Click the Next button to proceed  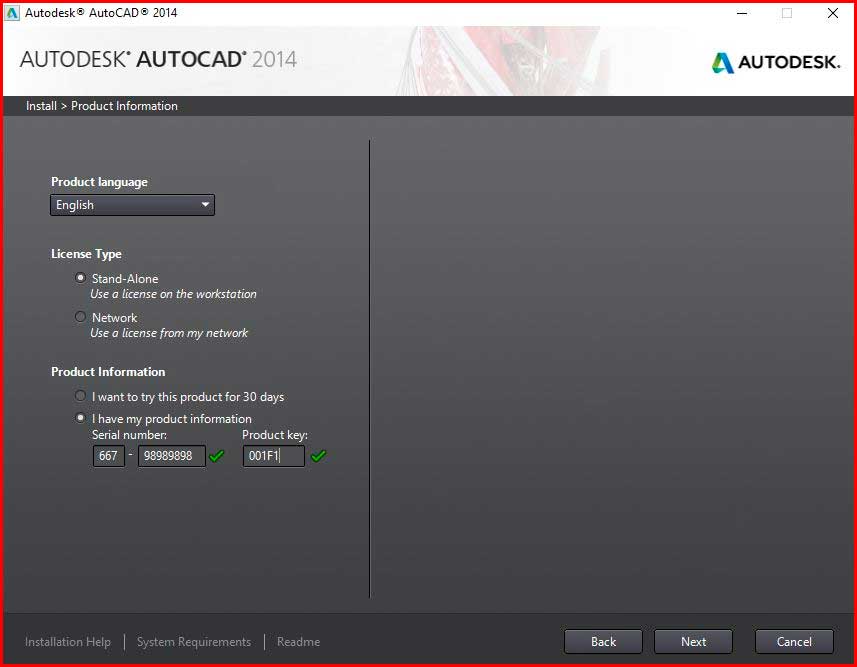[x=693, y=641]
